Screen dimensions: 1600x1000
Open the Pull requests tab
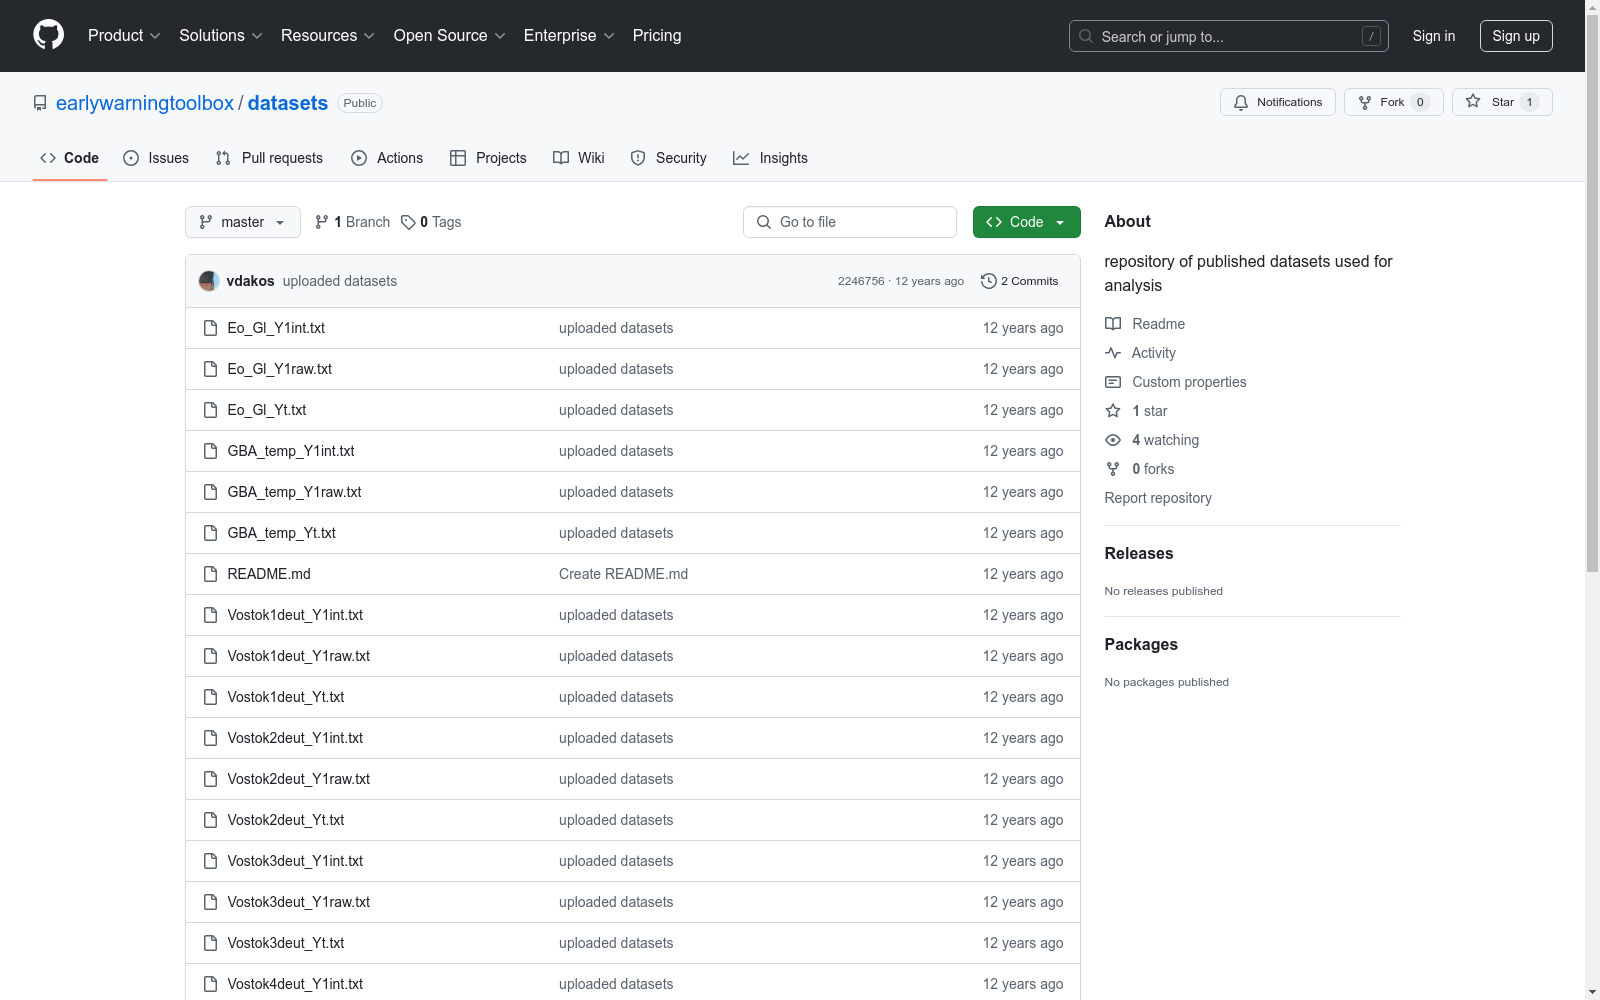[269, 158]
